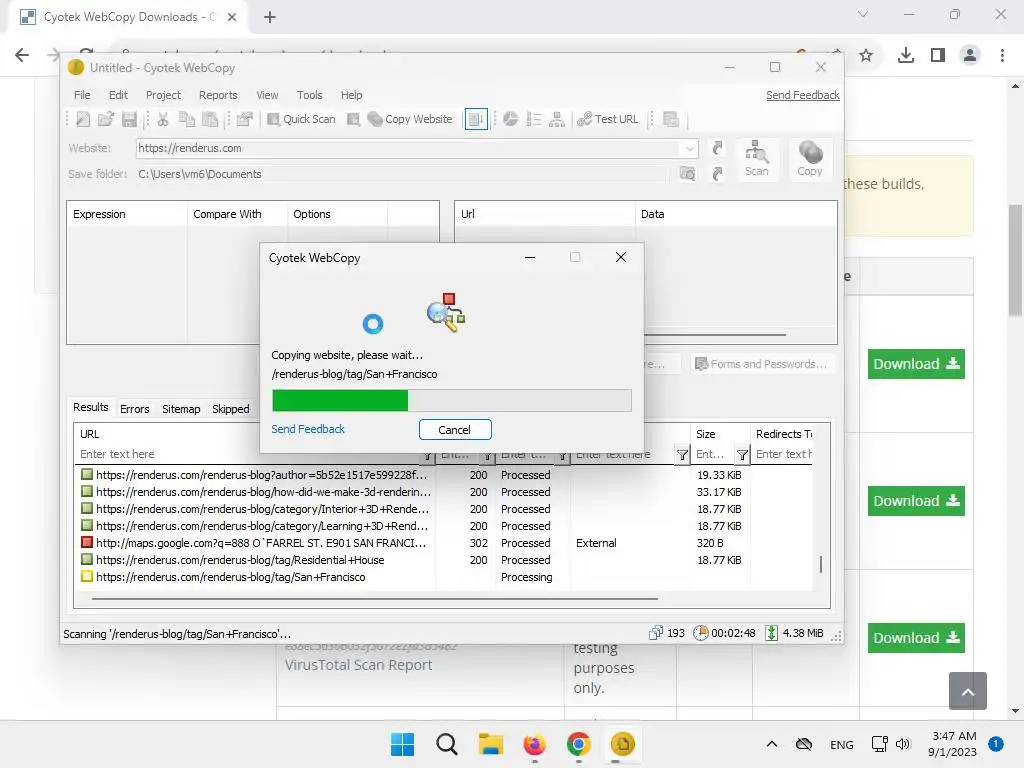Cancel the website copy operation
Image resolution: width=1024 pixels, height=768 pixels.
455,430
